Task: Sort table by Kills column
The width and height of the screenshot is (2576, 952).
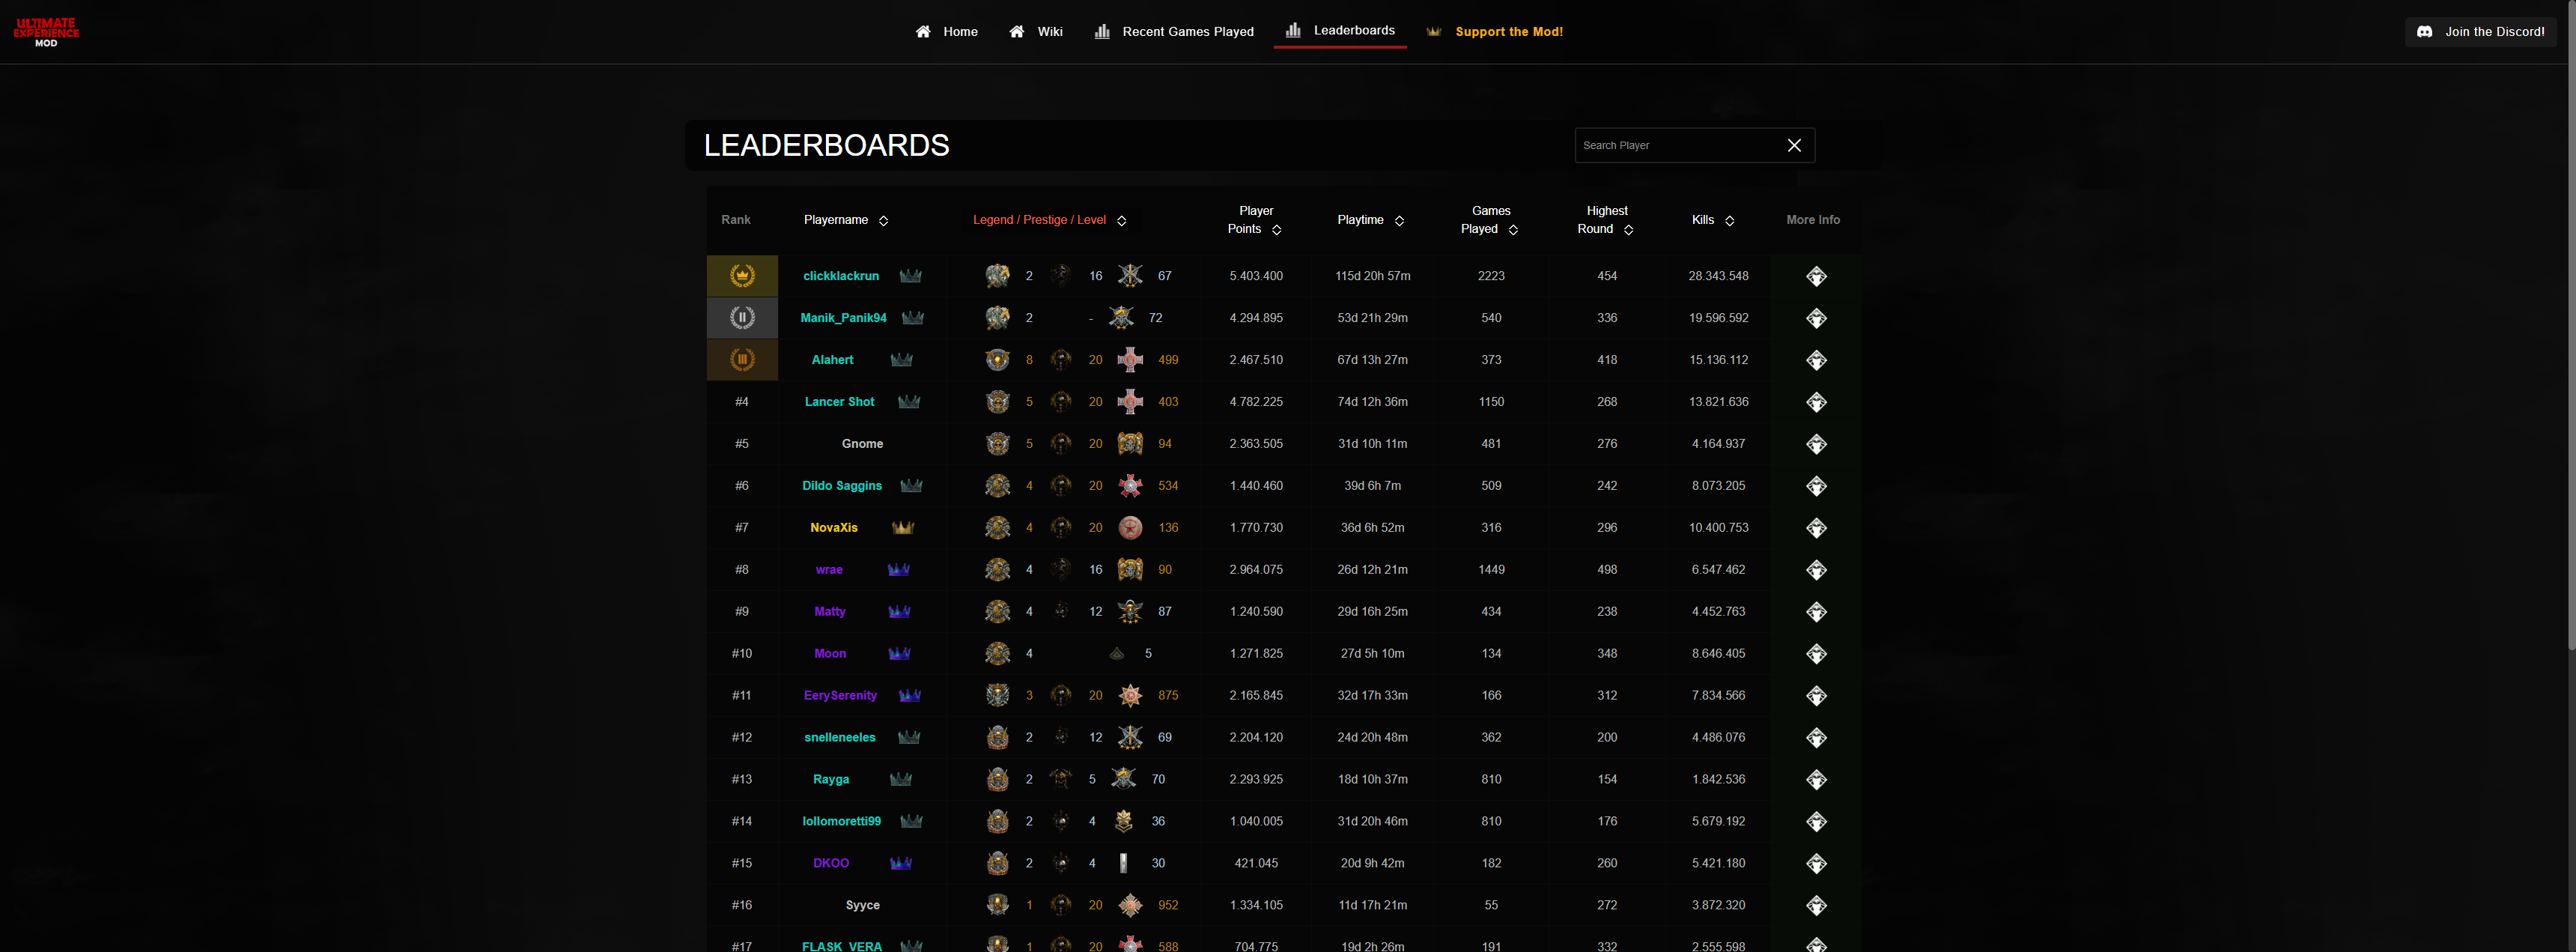Action: pos(1729,221)
